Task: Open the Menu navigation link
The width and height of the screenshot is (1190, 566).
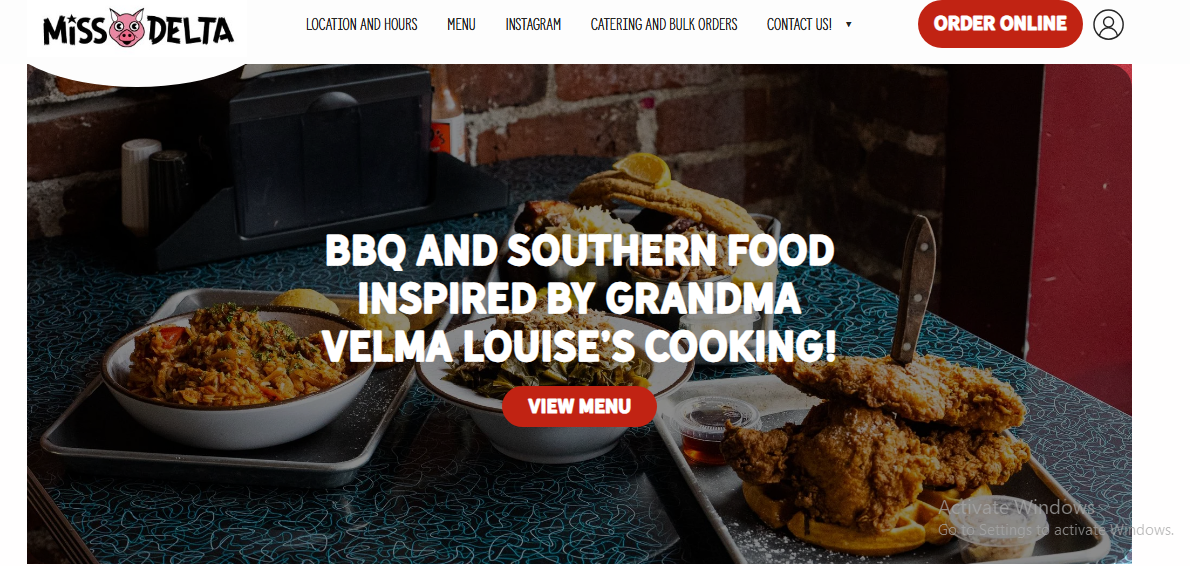Action: (x=461, y=24)
